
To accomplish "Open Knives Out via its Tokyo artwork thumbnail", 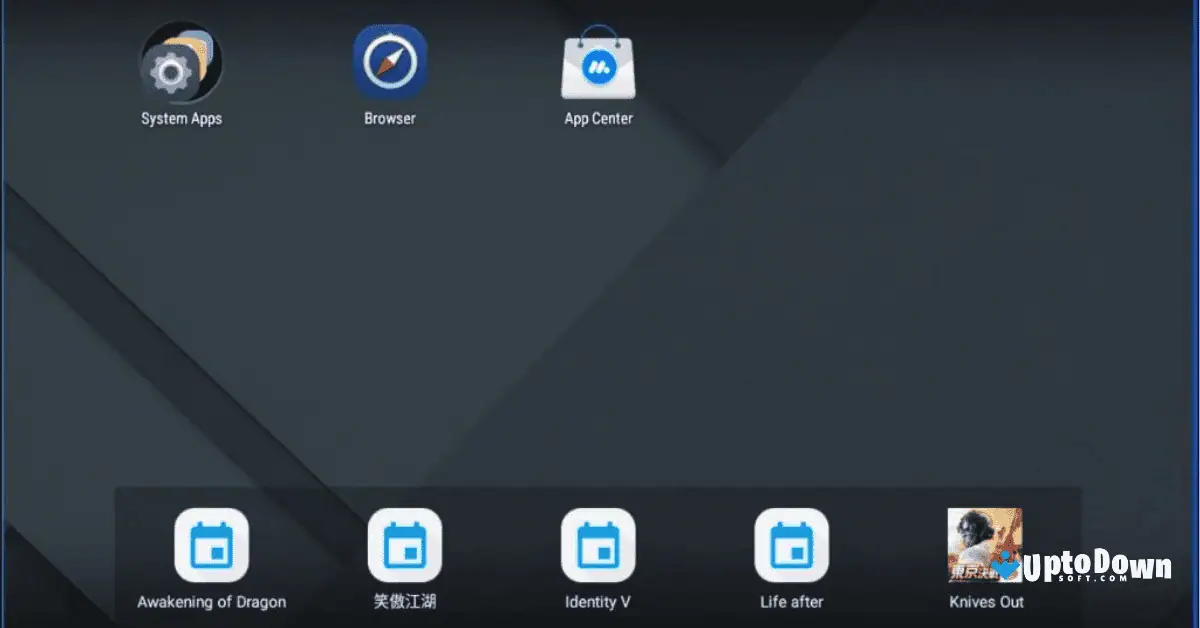I will pyautogui.click(x=984, y=545).
